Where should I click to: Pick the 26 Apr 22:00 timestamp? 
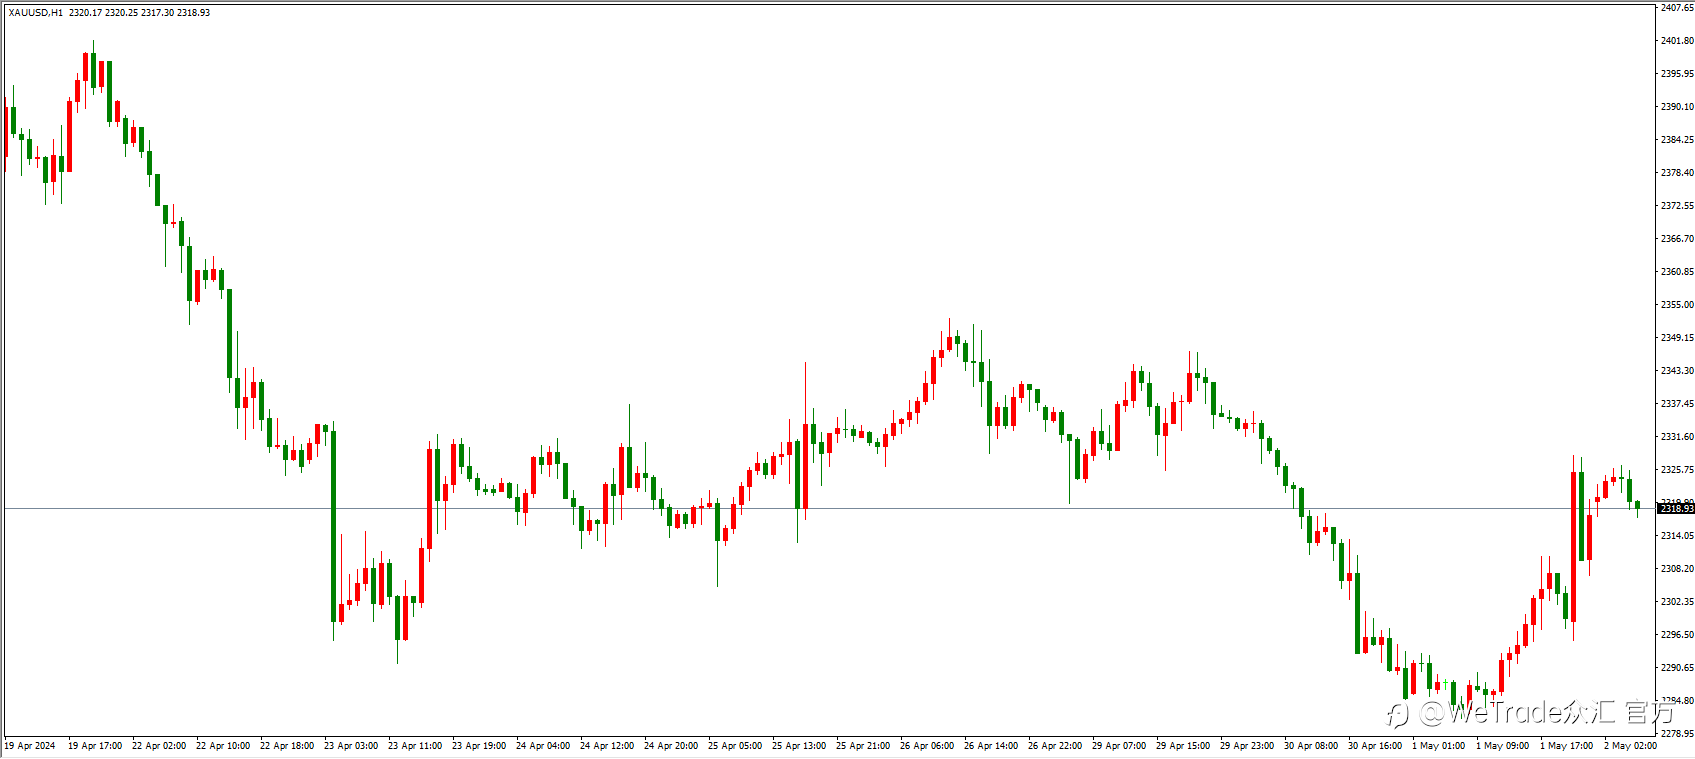[1055, 746]
